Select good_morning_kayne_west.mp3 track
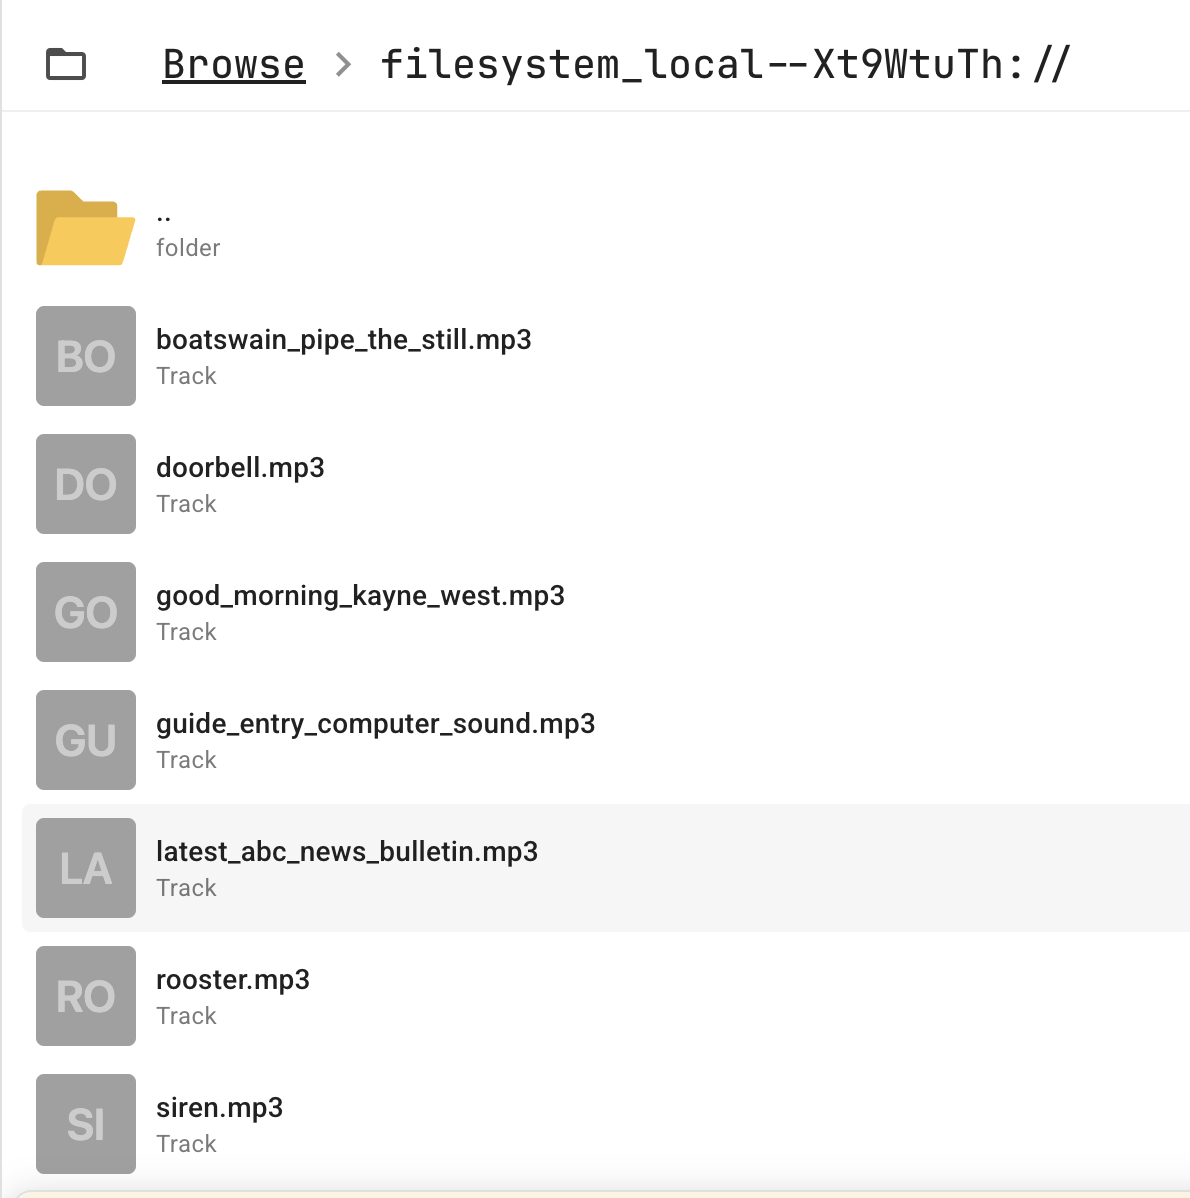 pos(360,596)
